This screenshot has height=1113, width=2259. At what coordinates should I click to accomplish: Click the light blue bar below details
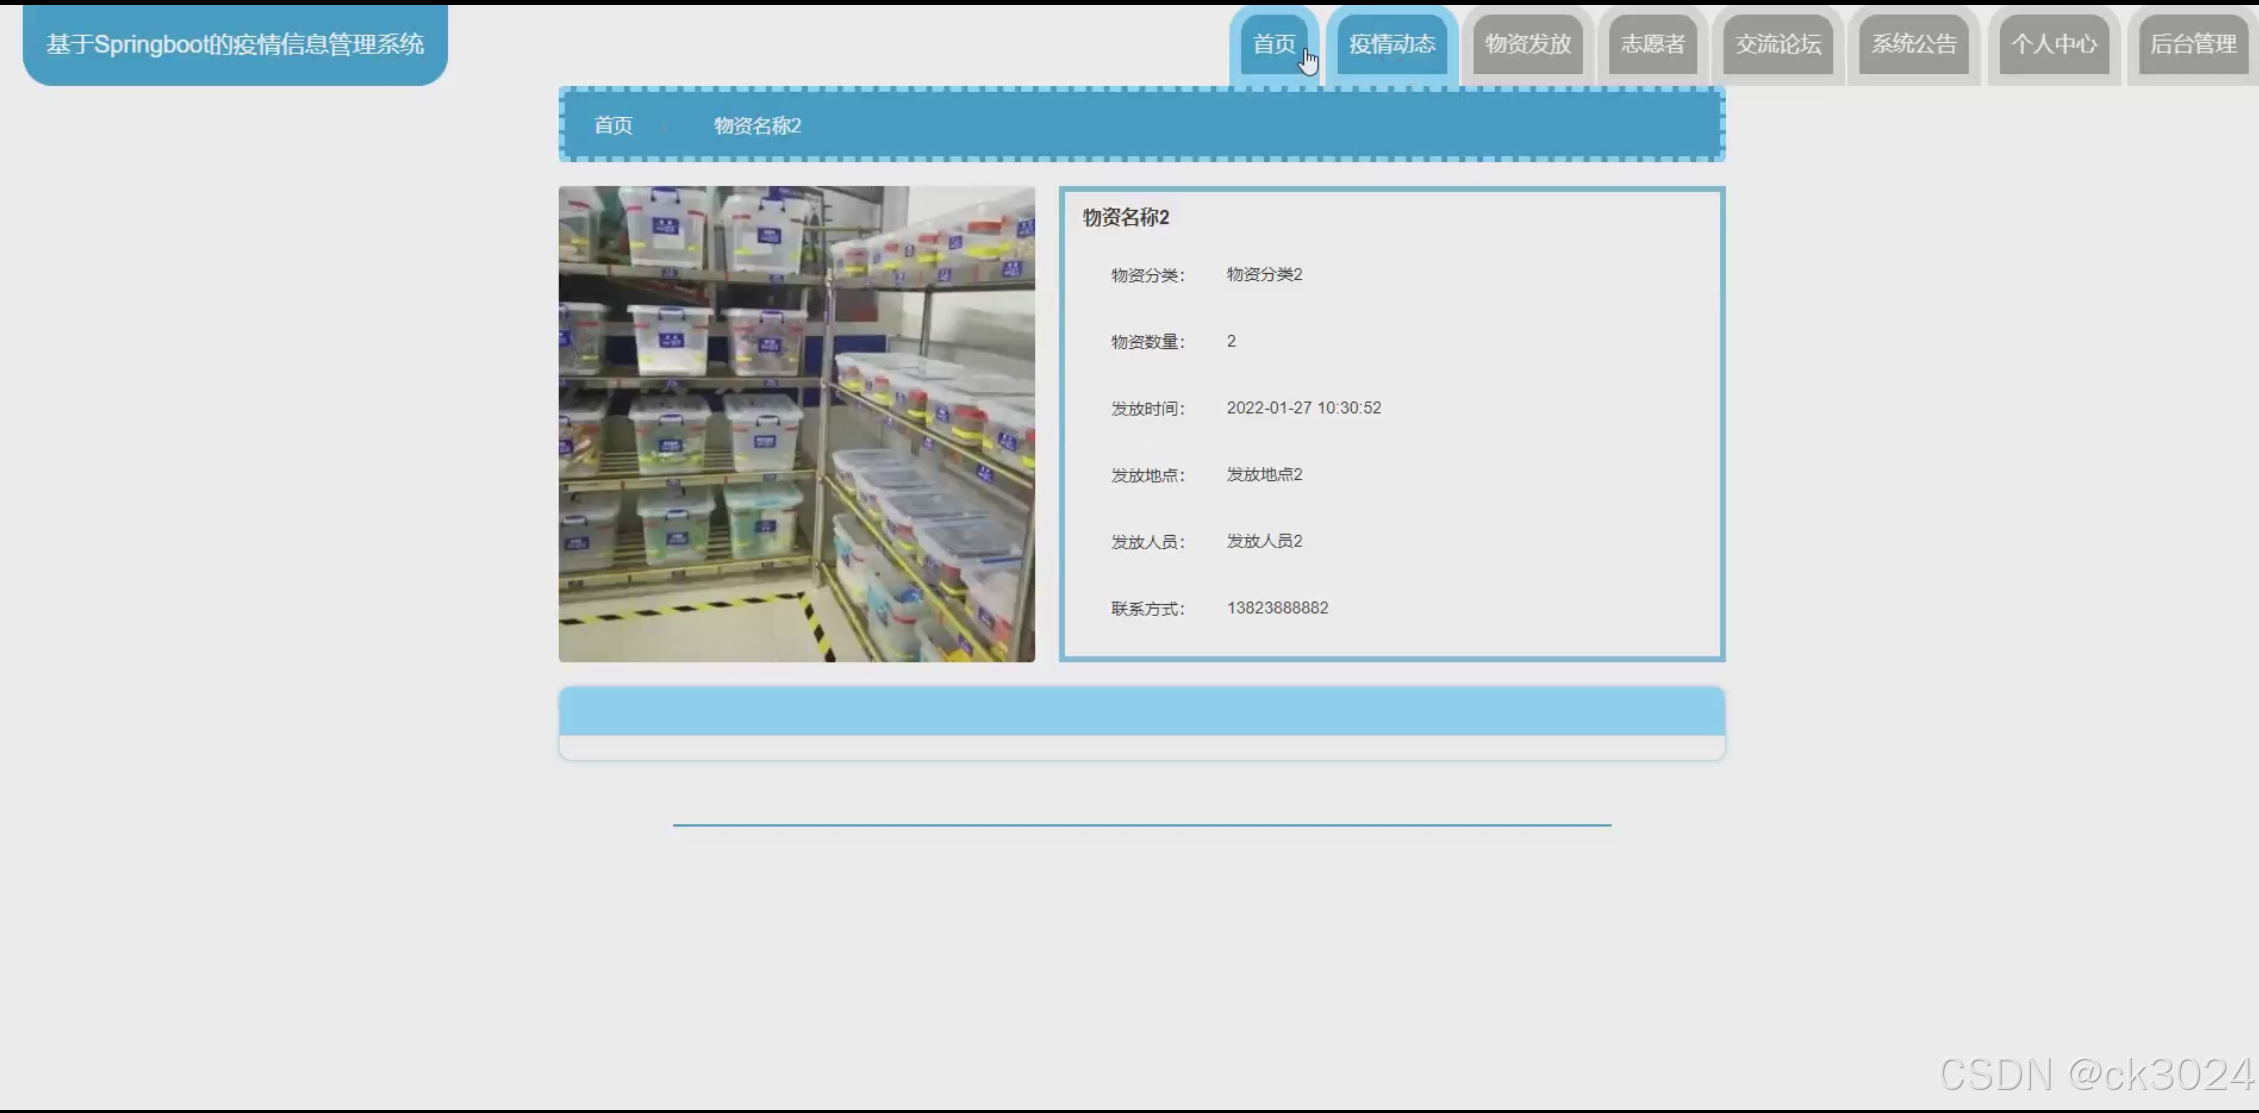1141,712
